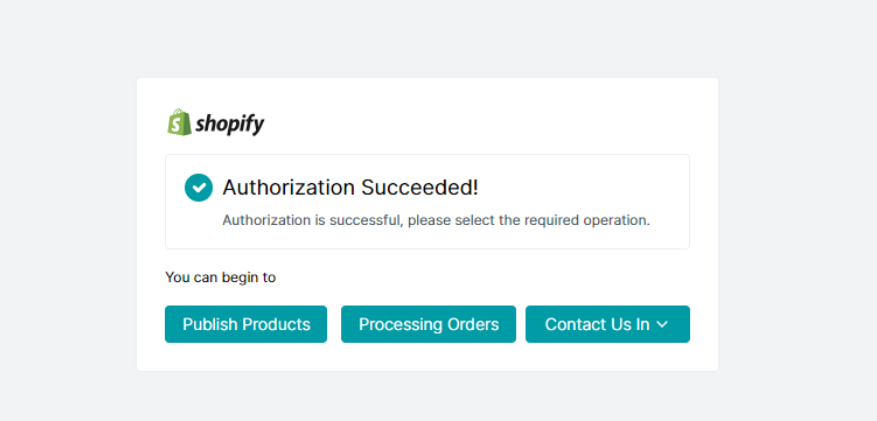877x421 pixels.
Task: Click the teal checkmark success icon
Action: coord(198,187)
